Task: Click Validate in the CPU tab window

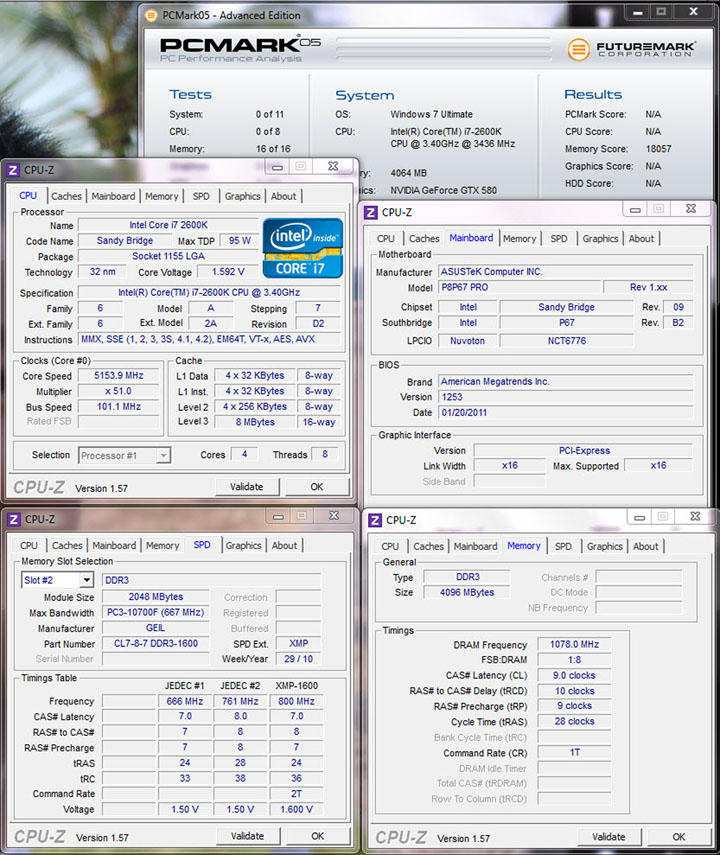Action: point(247,487)
